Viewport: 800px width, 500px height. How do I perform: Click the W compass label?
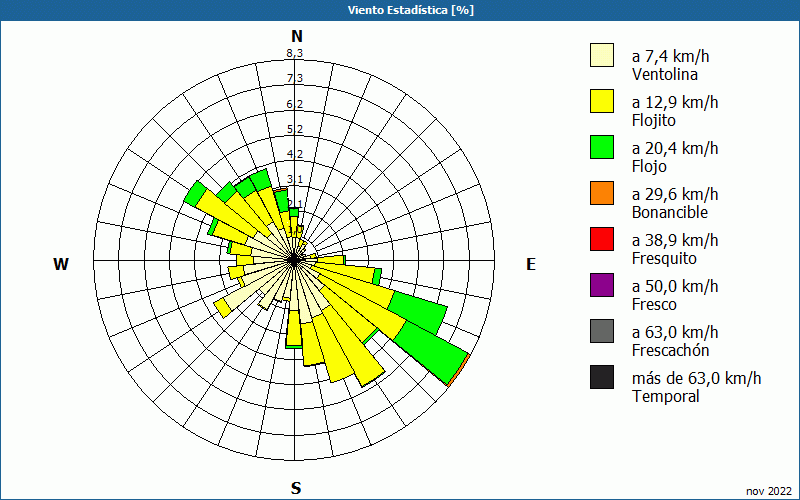click(61, 264)
